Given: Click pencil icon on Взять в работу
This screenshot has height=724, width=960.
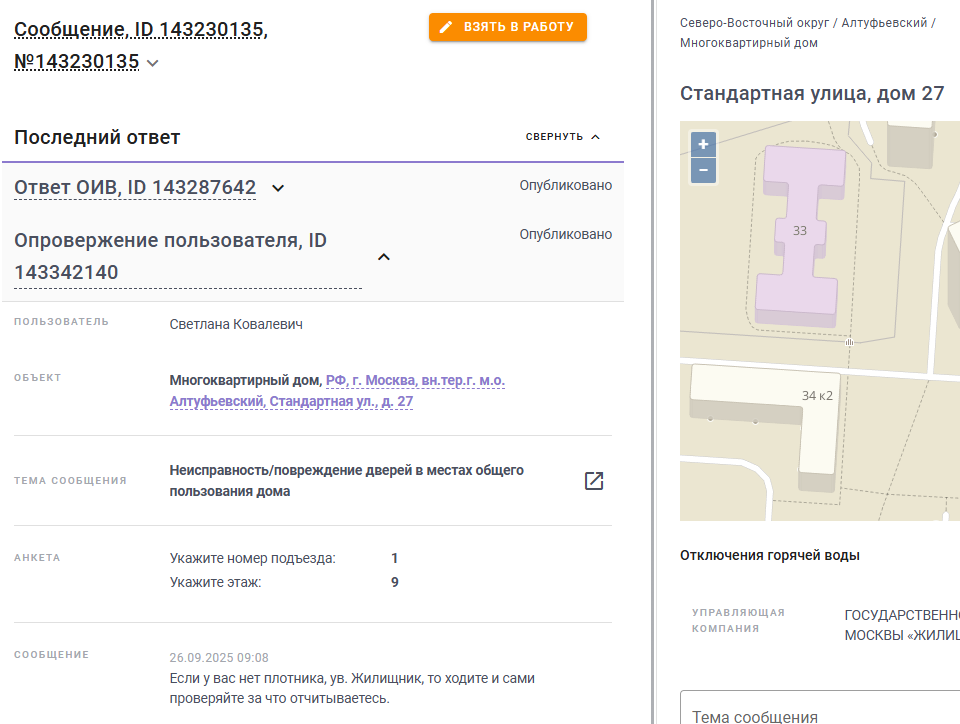Looking at the screenshot, I should pyautogui.click(x=446, y=27).
